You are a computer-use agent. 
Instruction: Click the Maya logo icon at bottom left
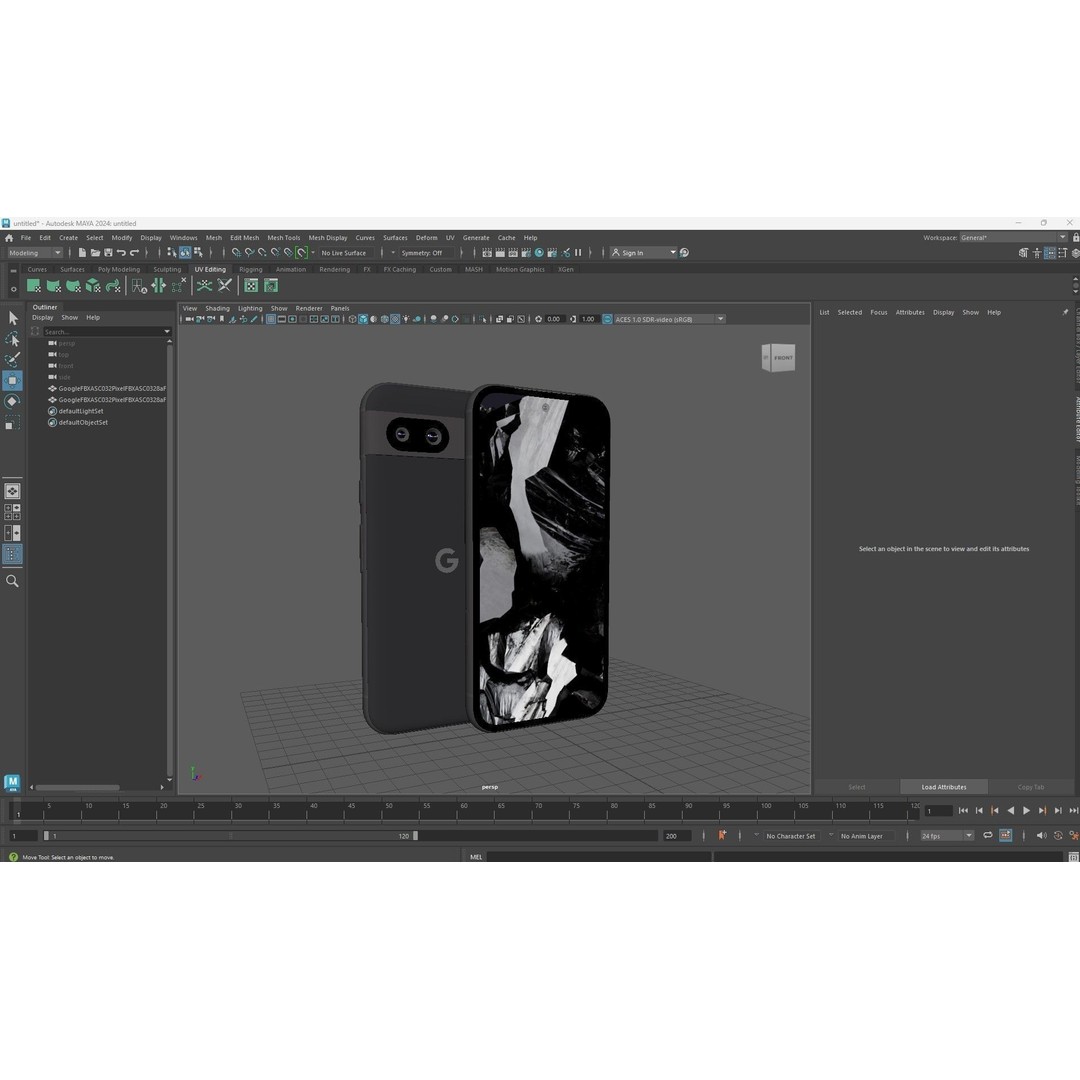(x=12, y=782)
